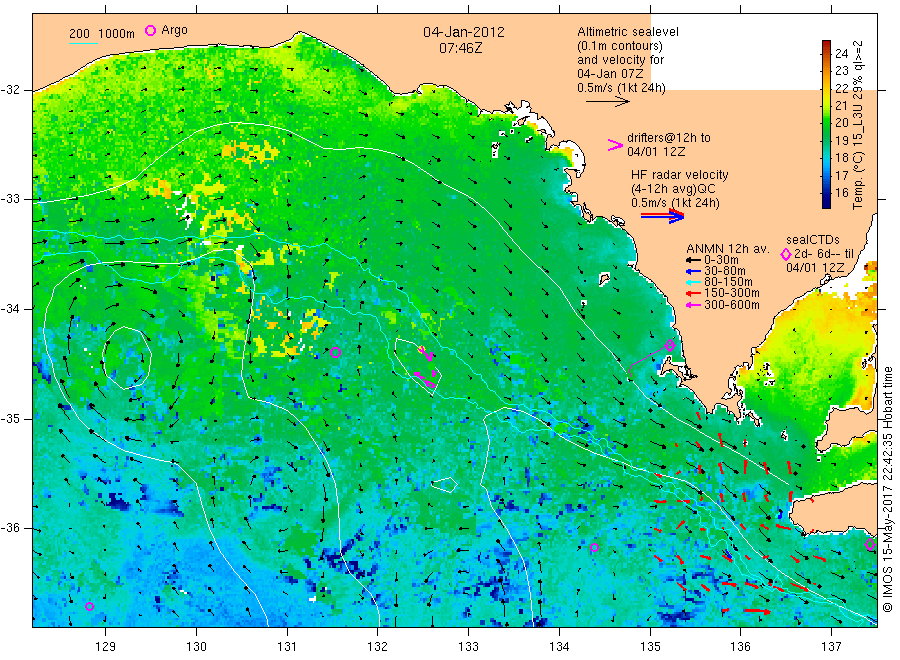Click the seal CTD diamond marker near 135.2E

pos(670,345)
